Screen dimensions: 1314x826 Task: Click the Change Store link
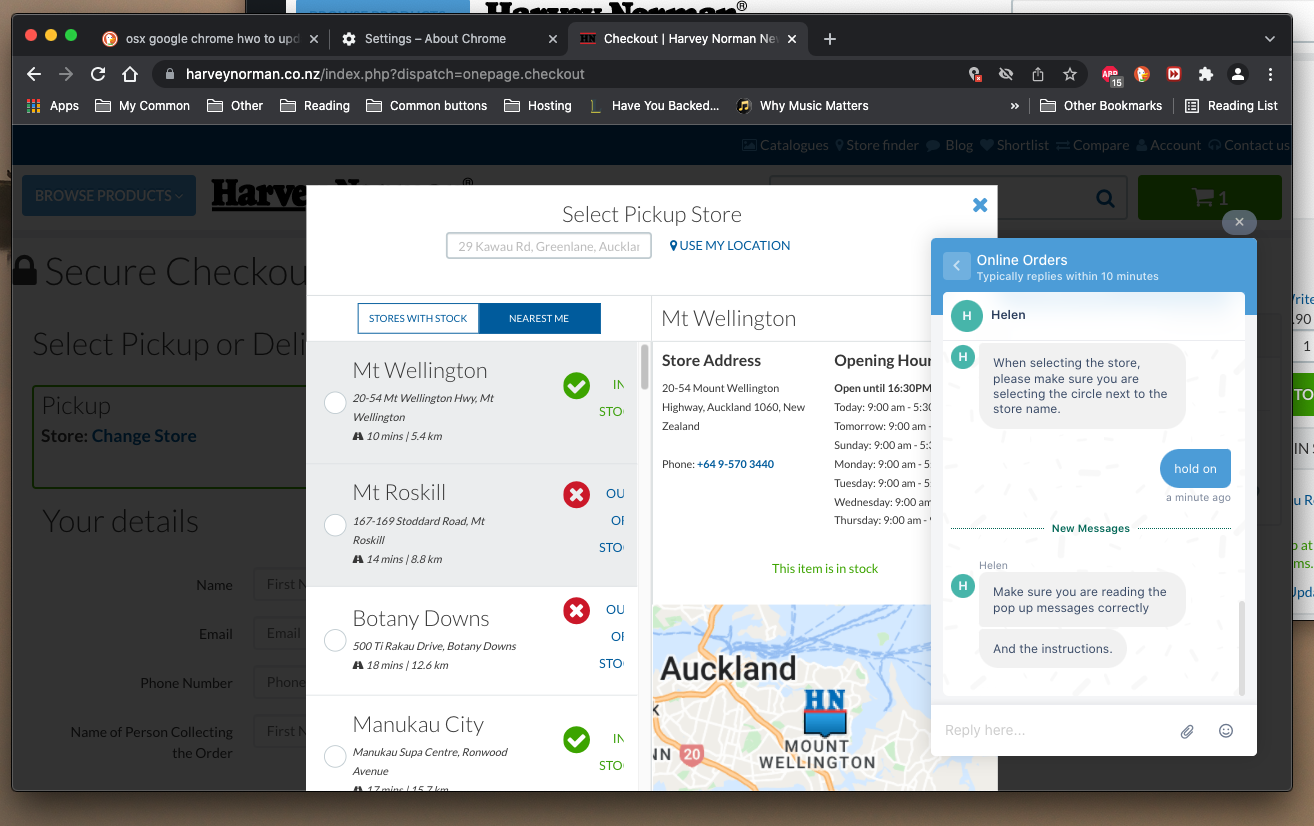pyautogui.click(x=144, y=436)
